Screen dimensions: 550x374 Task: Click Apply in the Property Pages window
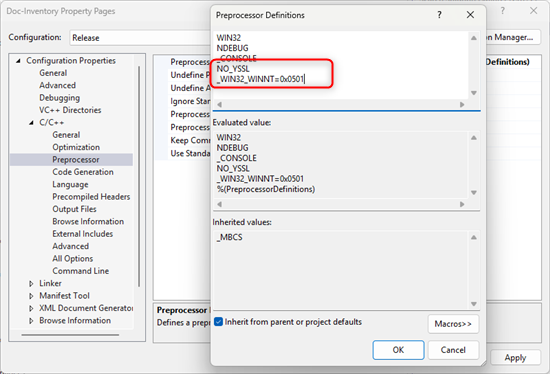(x=515, y=358)
